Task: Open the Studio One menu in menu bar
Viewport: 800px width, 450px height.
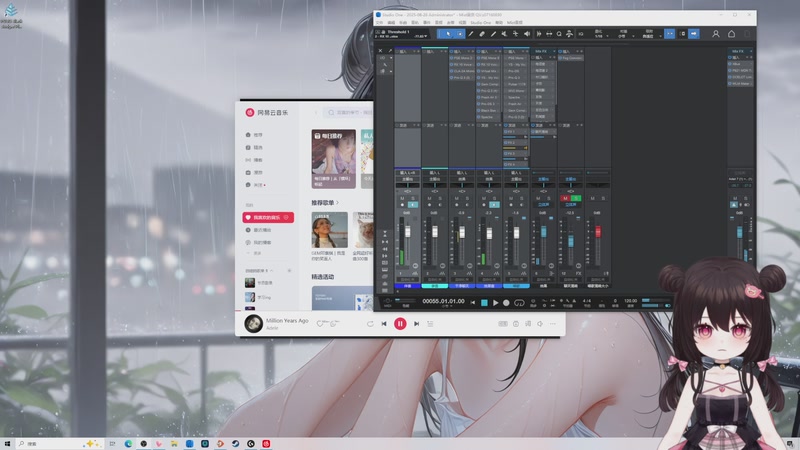Action: (481, 22)
